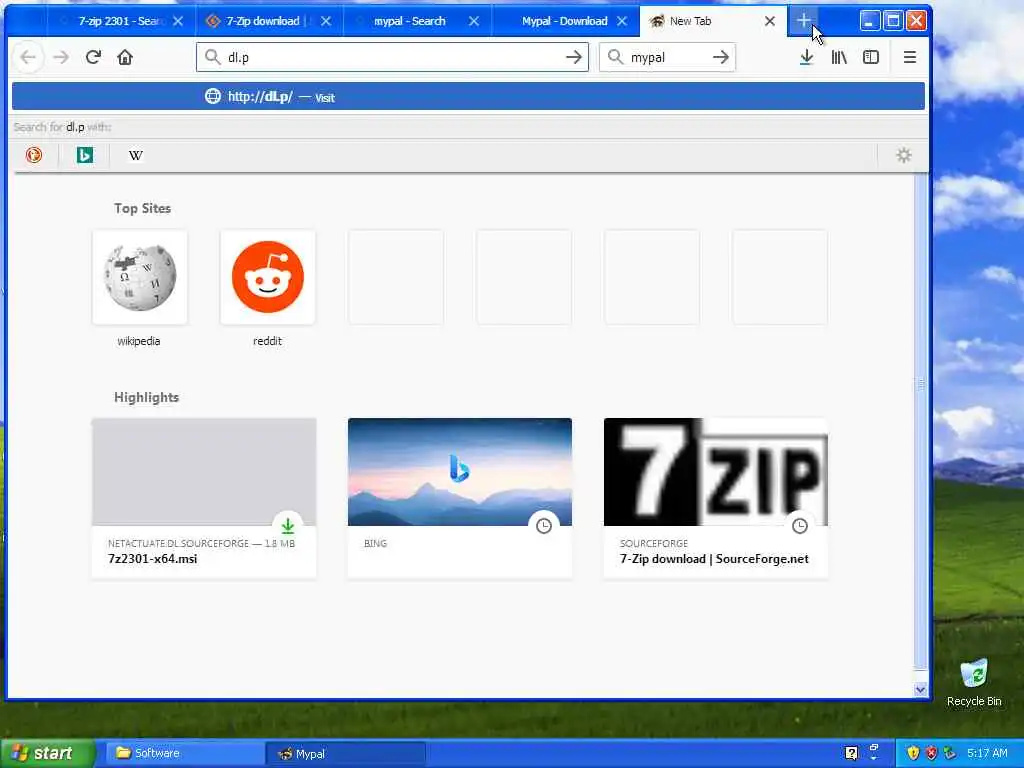Visit the http://dl.p/ suggestion
This screenshot has height=768, width=1024.
click(468, 97)
